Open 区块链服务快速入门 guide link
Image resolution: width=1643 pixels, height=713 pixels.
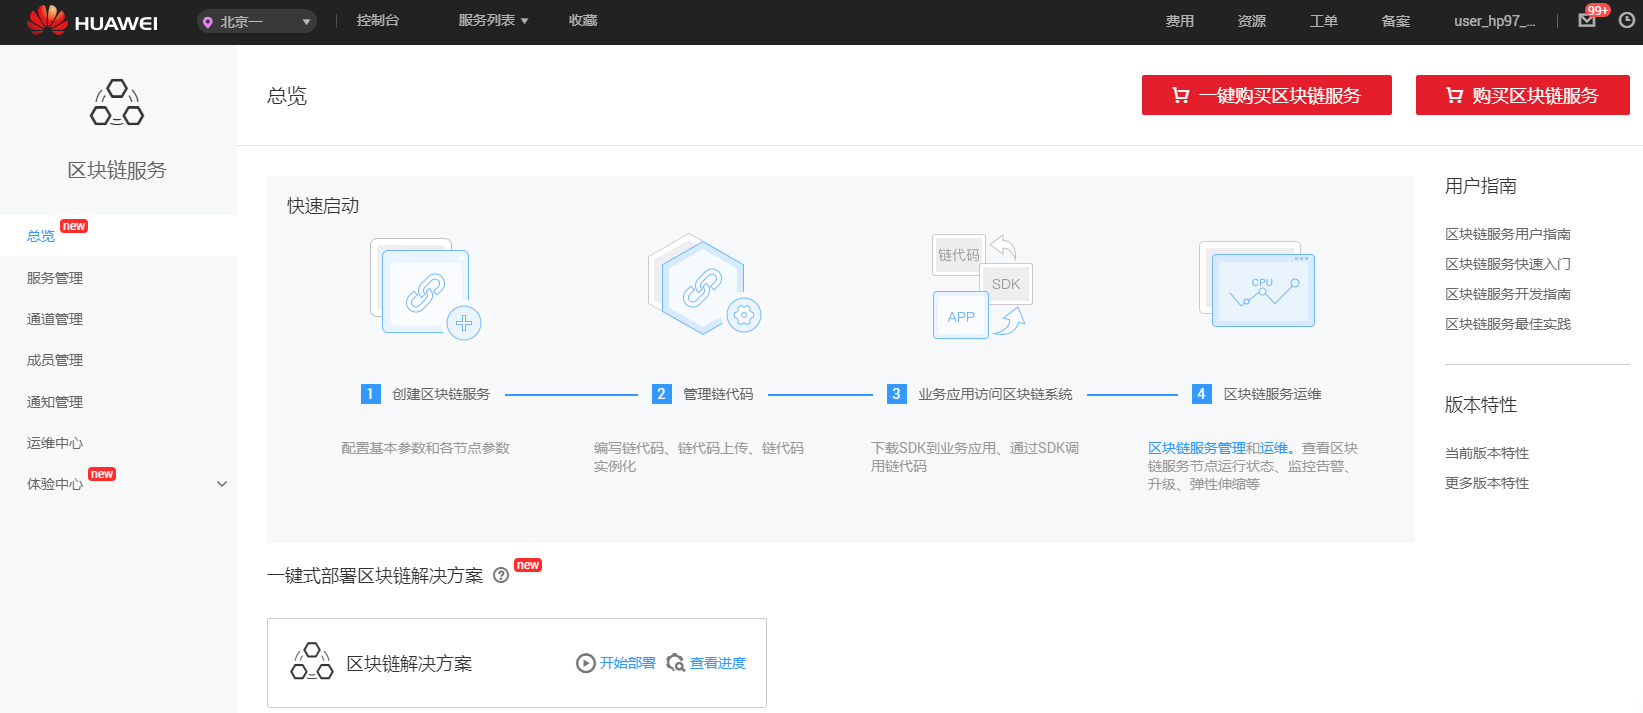[x=1508, y=264]
